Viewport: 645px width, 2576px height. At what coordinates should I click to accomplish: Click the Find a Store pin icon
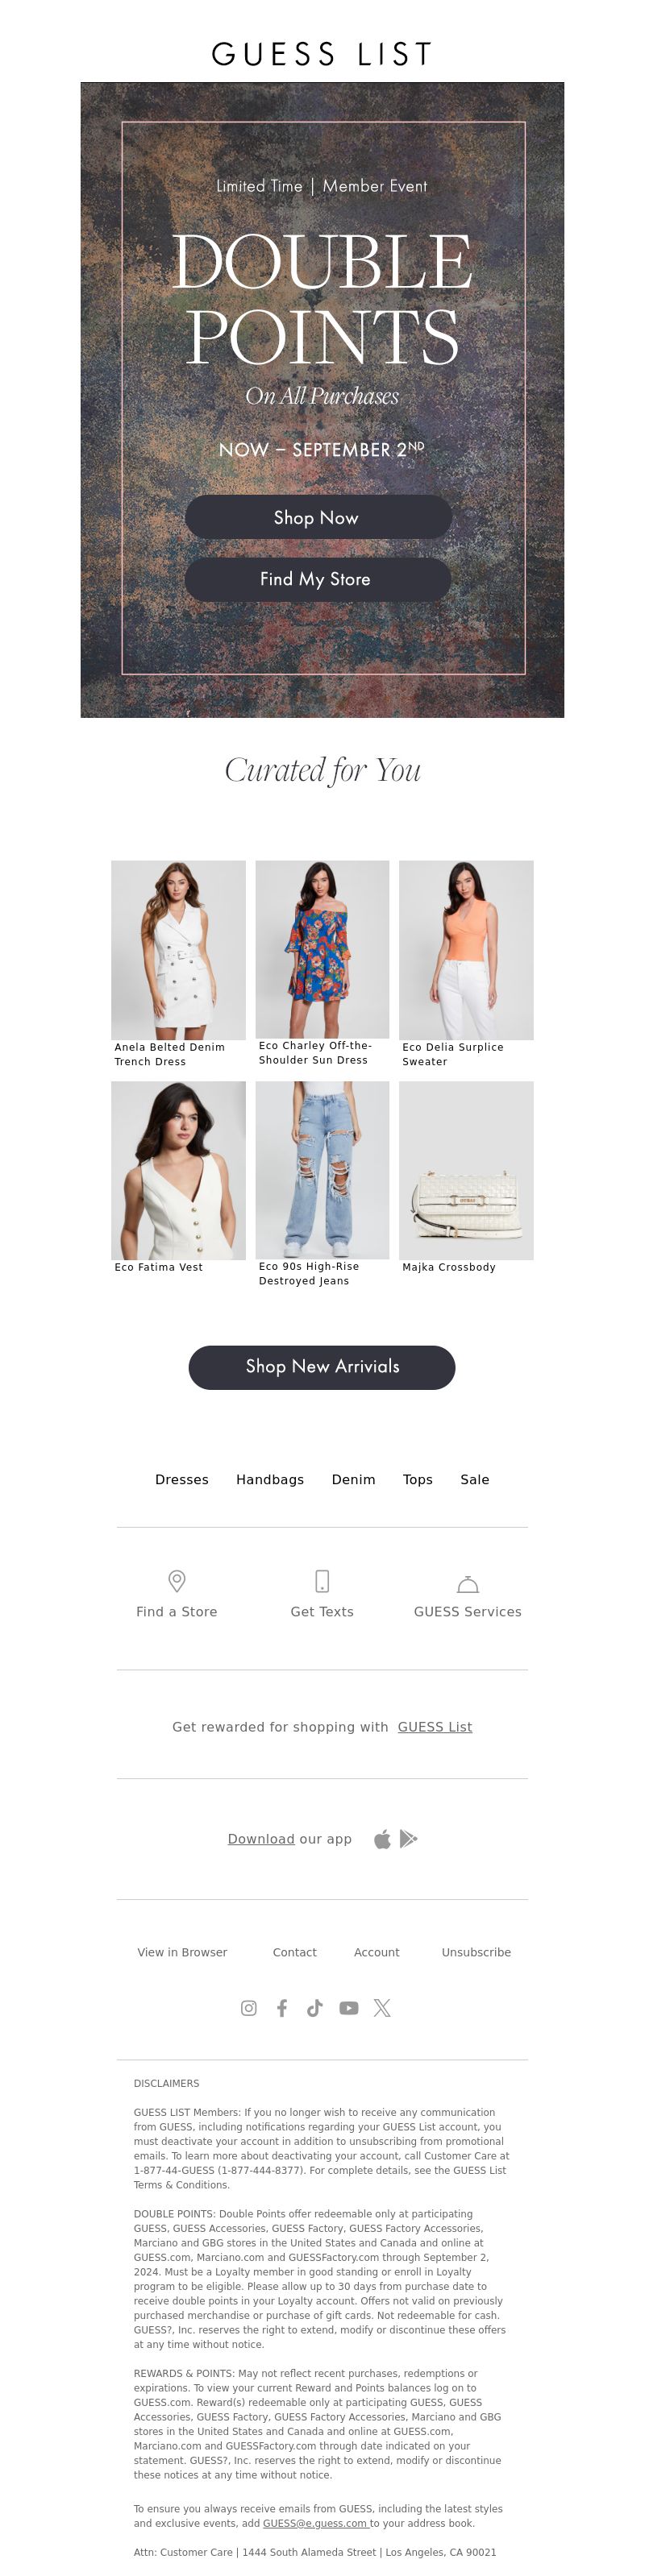coord(177,1581)
